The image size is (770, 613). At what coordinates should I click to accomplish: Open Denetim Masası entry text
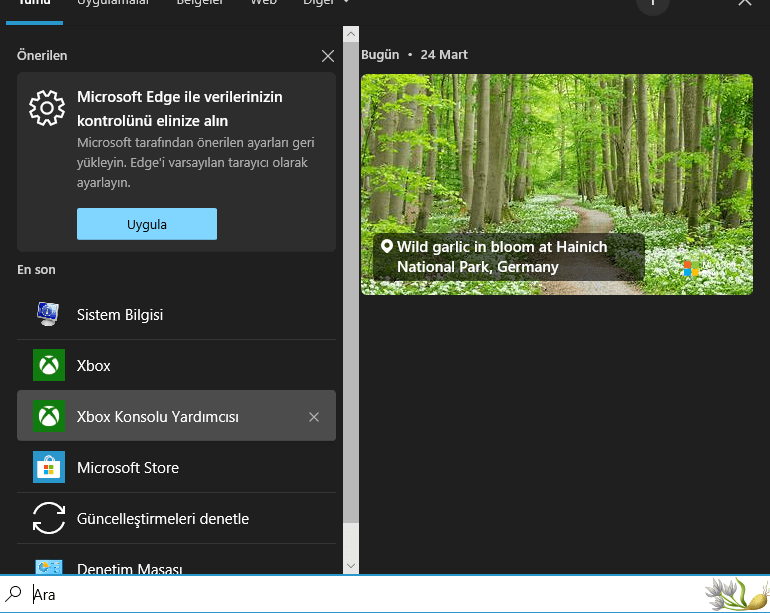[130, 568]
